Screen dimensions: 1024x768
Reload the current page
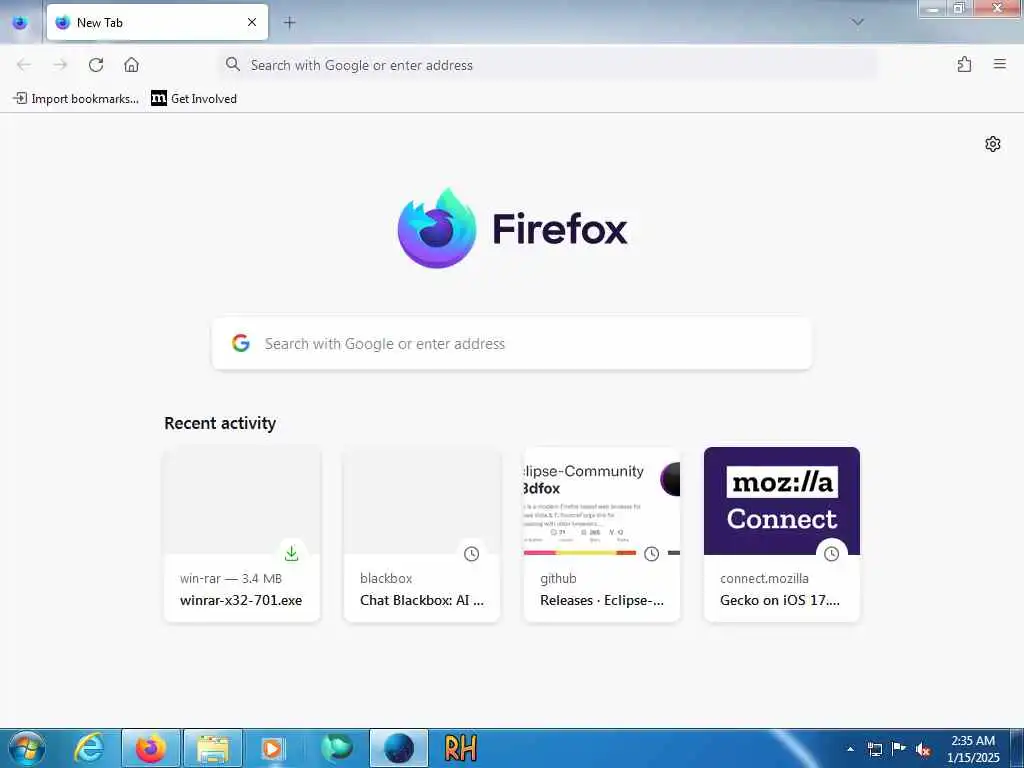click(96, 65)
